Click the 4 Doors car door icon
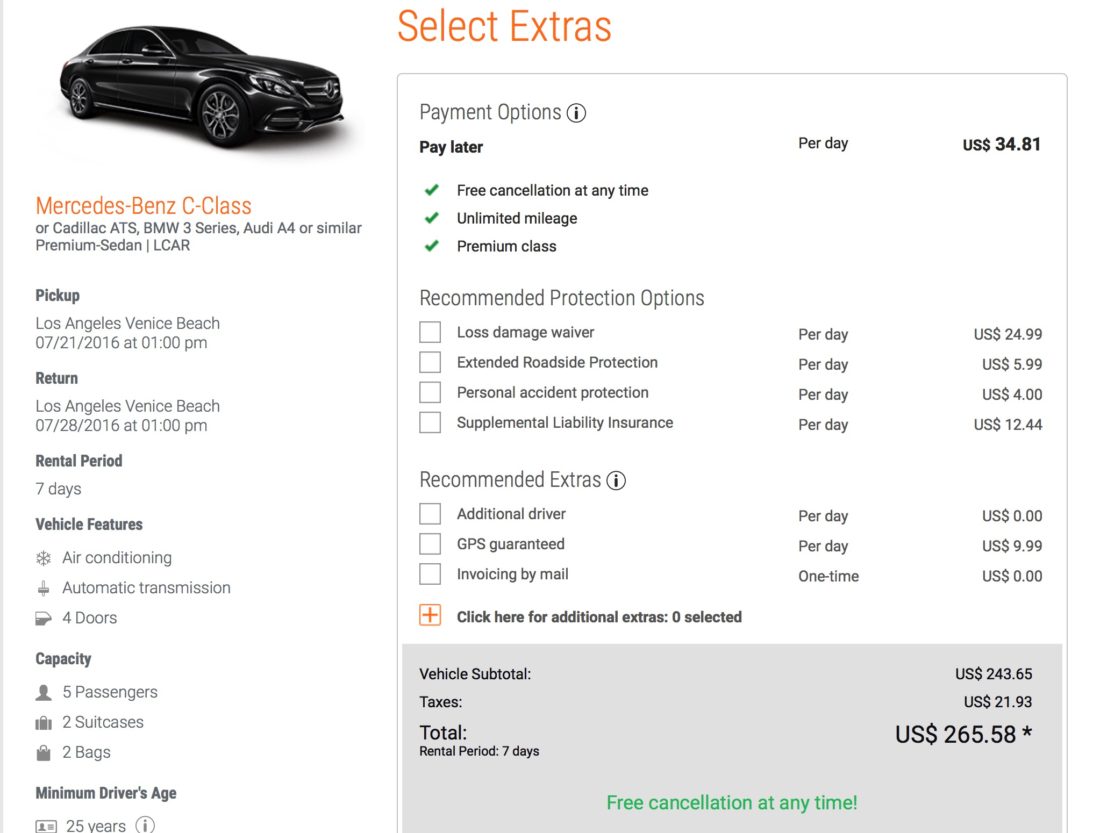 [44, 618]
